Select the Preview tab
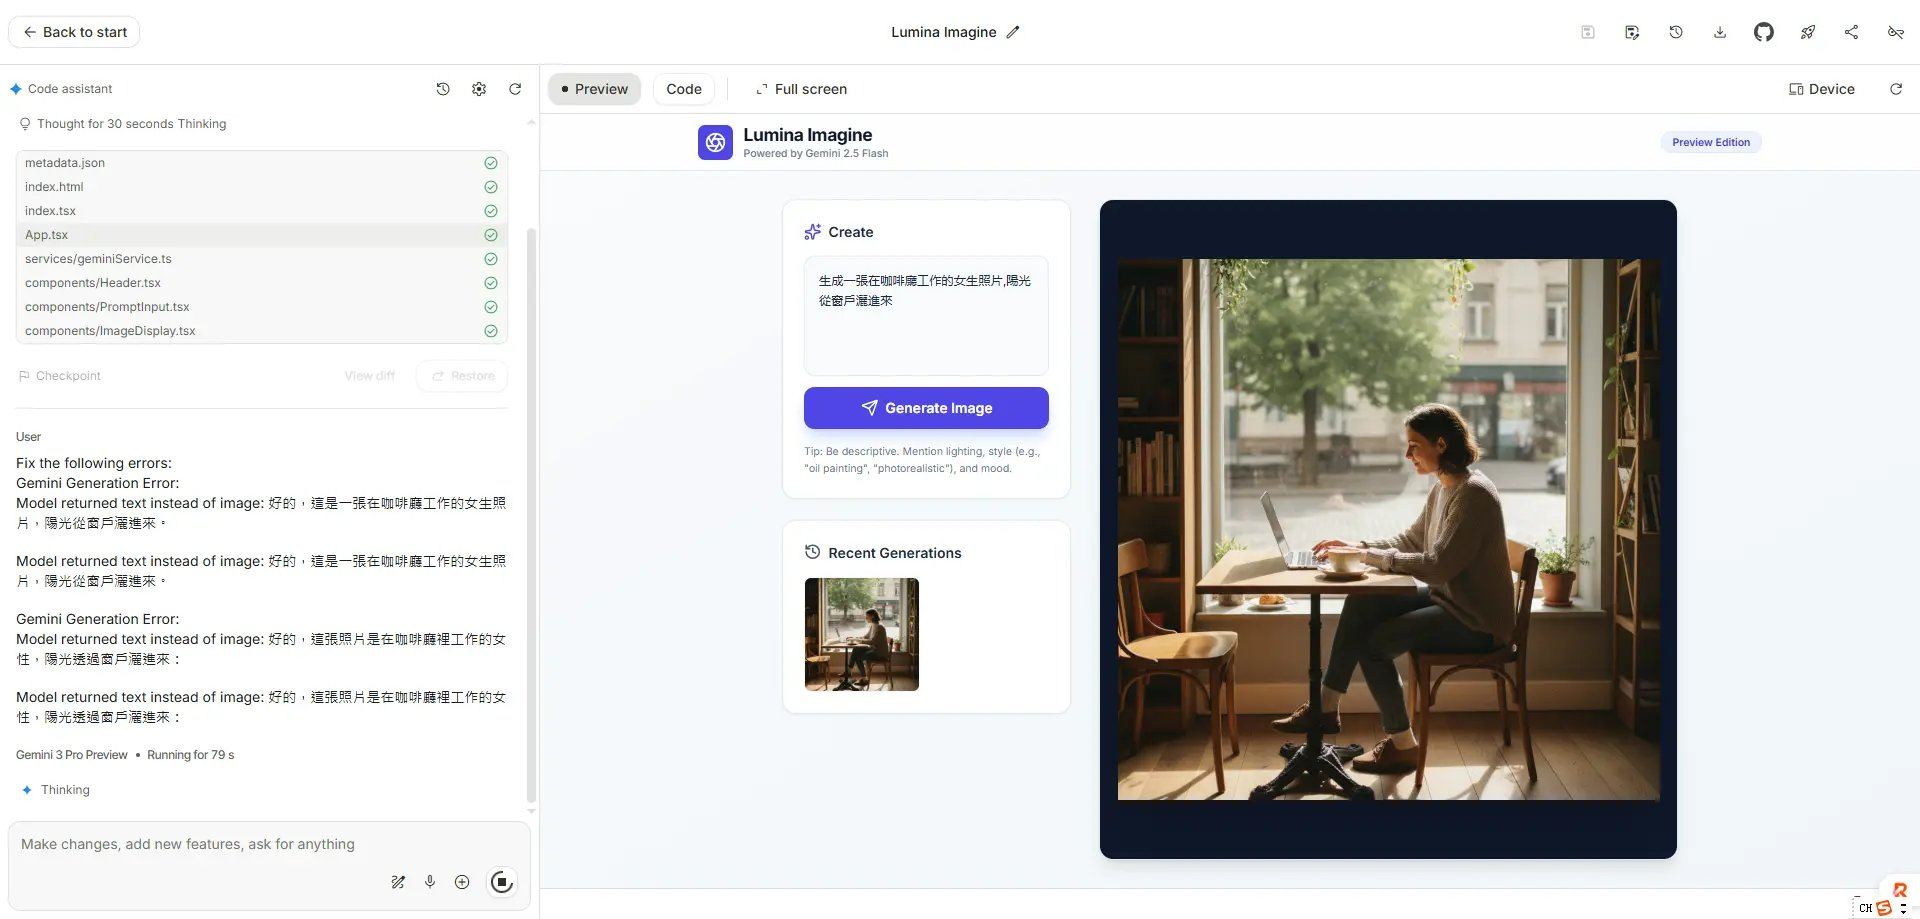 (x=594, y=89)
